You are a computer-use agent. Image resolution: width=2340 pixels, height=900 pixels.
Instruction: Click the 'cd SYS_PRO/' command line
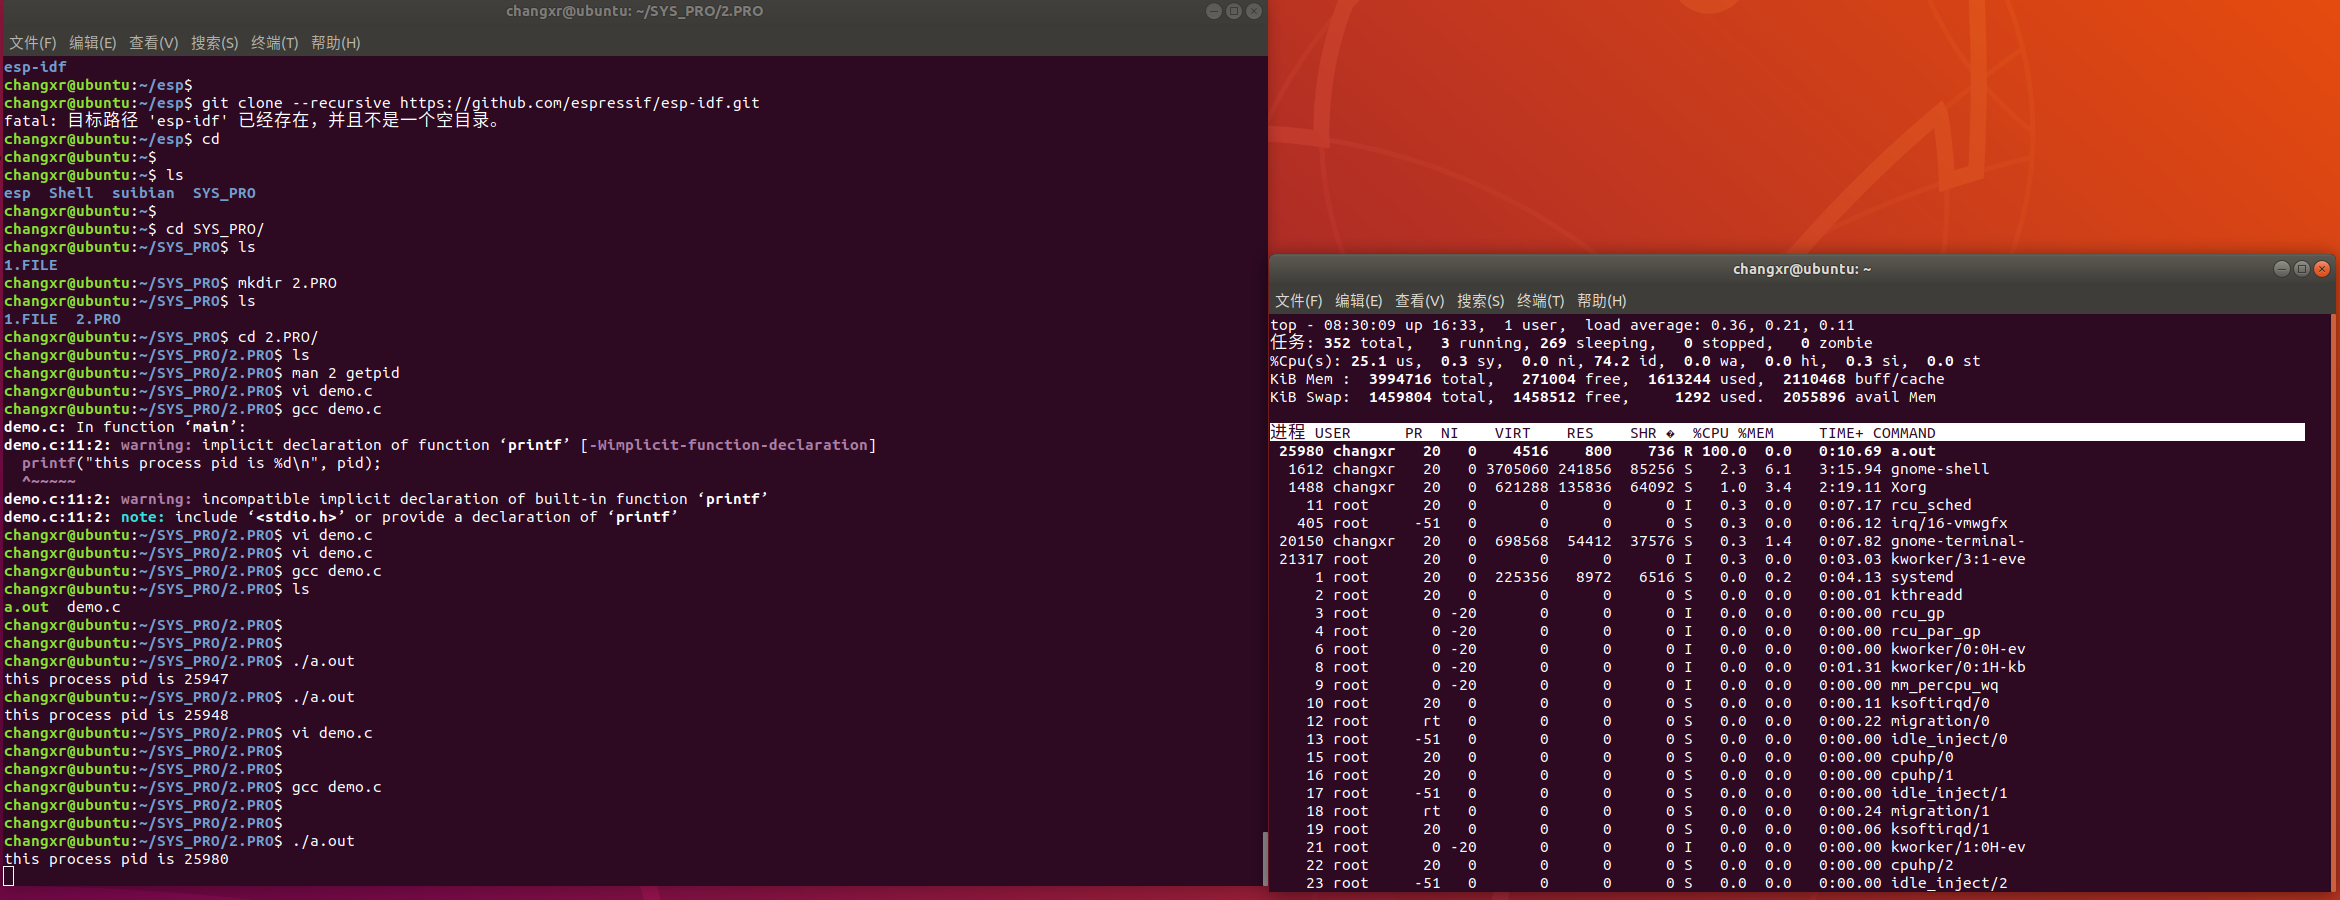point(134,229)
